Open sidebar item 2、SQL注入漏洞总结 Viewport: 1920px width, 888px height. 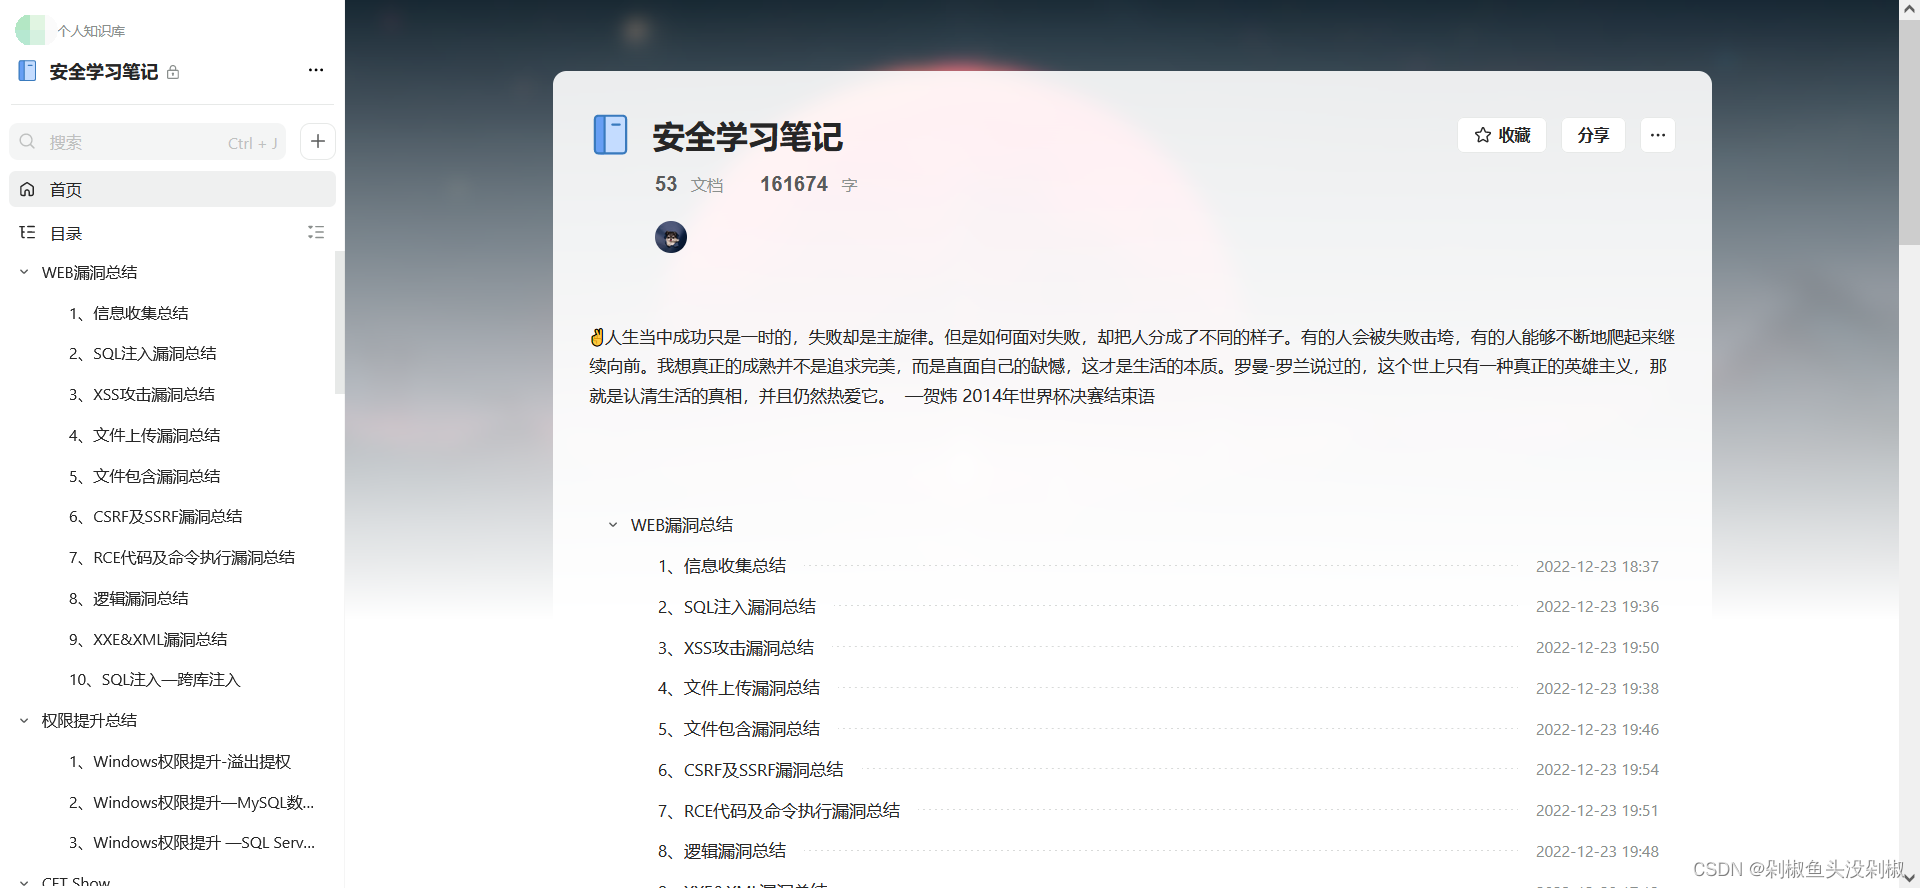tap(143, 353)
